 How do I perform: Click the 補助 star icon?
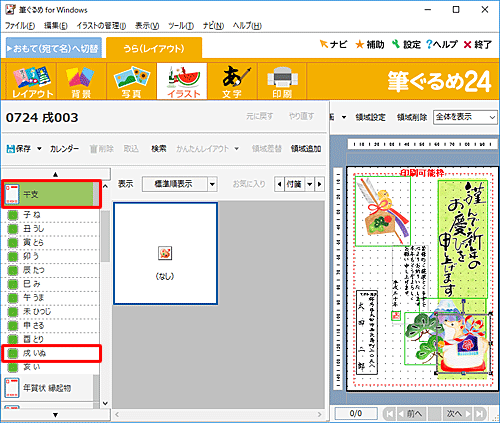[360, 44]
